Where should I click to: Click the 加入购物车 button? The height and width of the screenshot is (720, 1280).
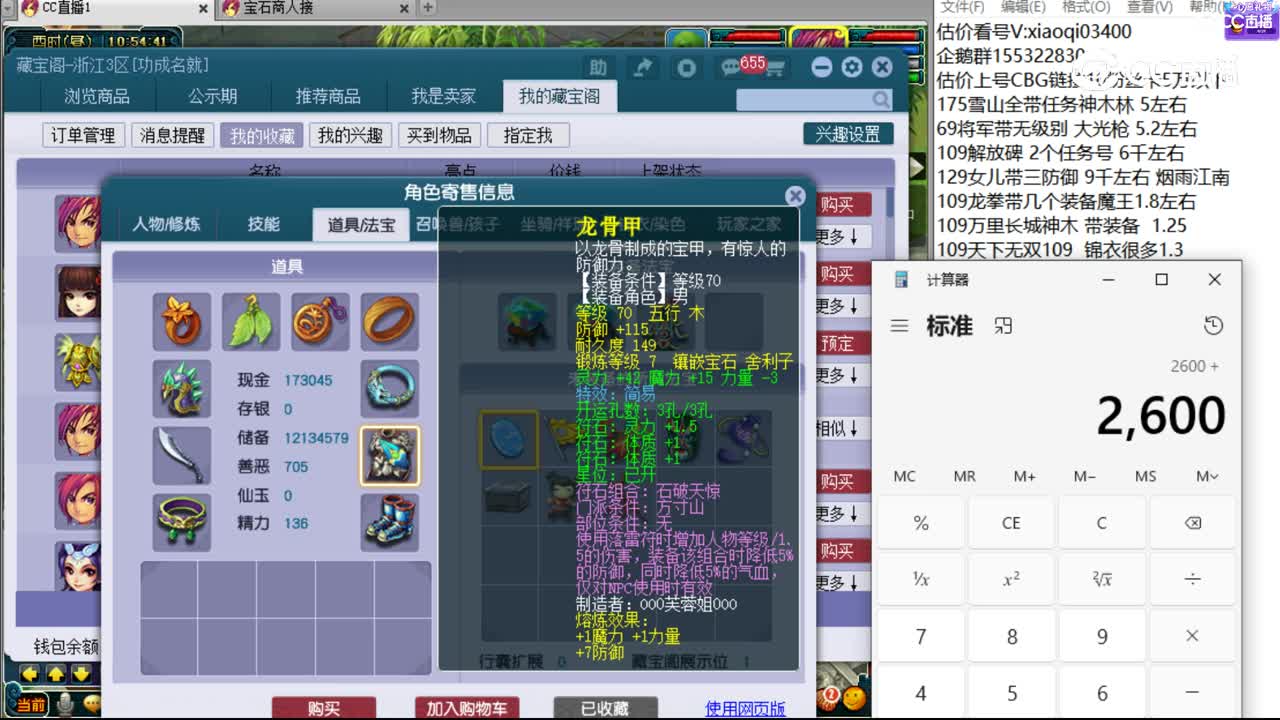[x=466, y=707]
